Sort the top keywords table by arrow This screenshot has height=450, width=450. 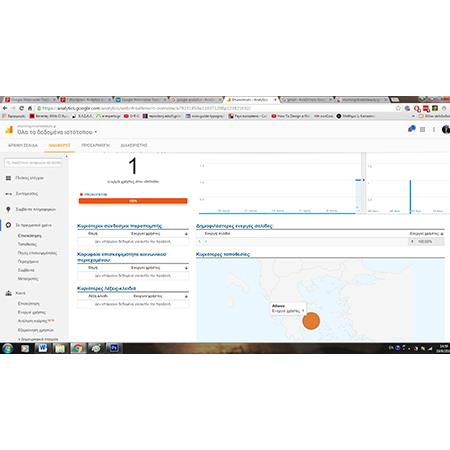pos(186,296)
